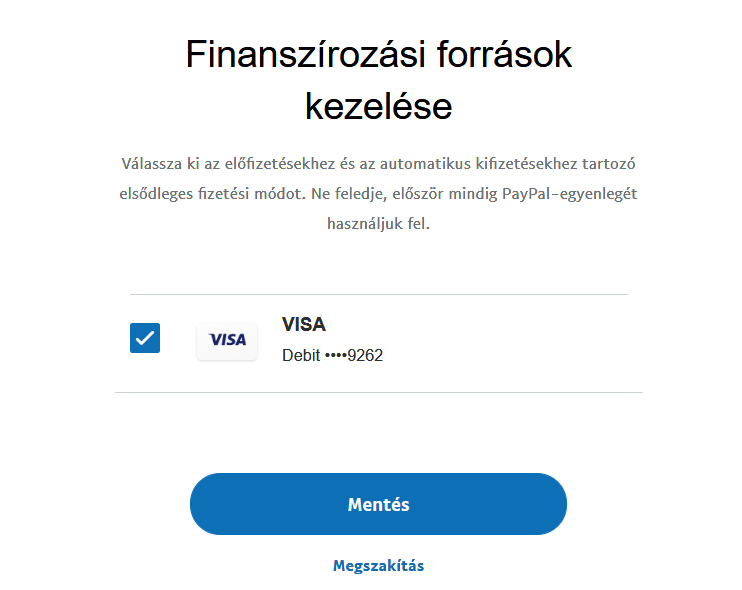Cancel changes via Megszakítás

(x=378, y=566)
